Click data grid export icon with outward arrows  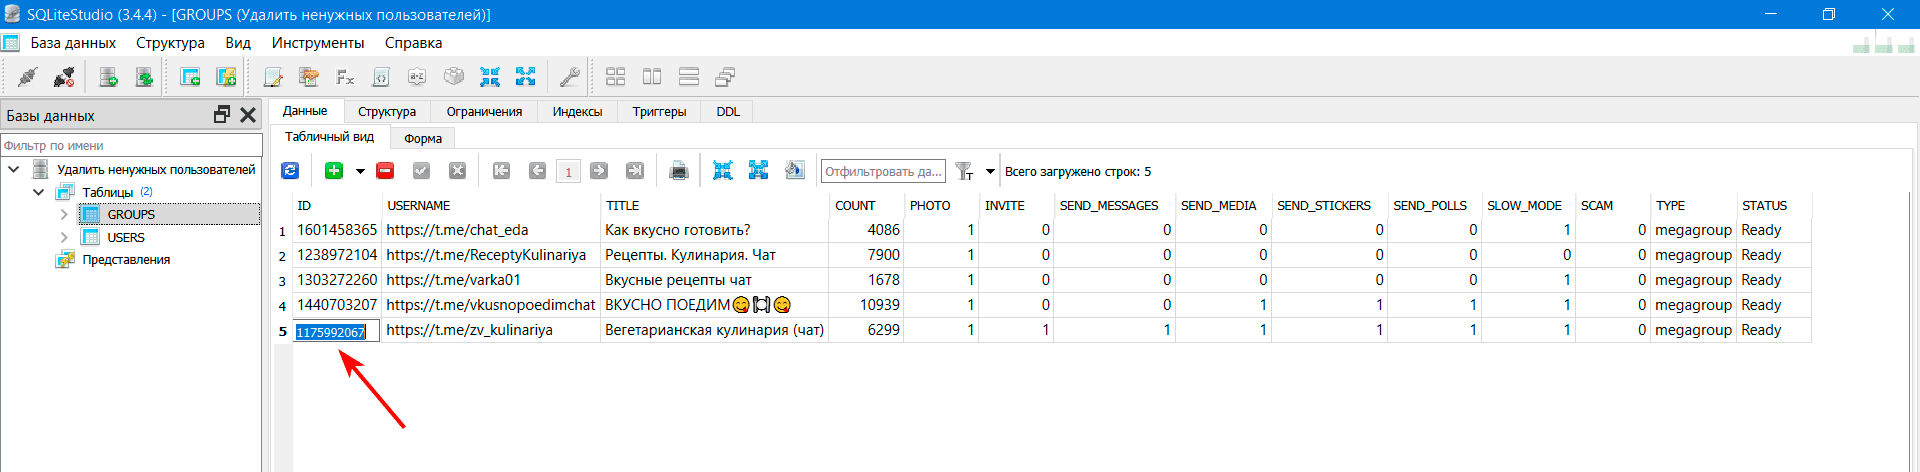pos(759,171)
